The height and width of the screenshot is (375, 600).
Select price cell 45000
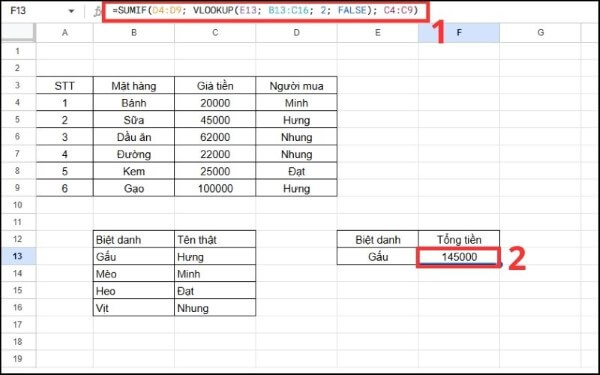pyautogui.click(x=215, y=120)
